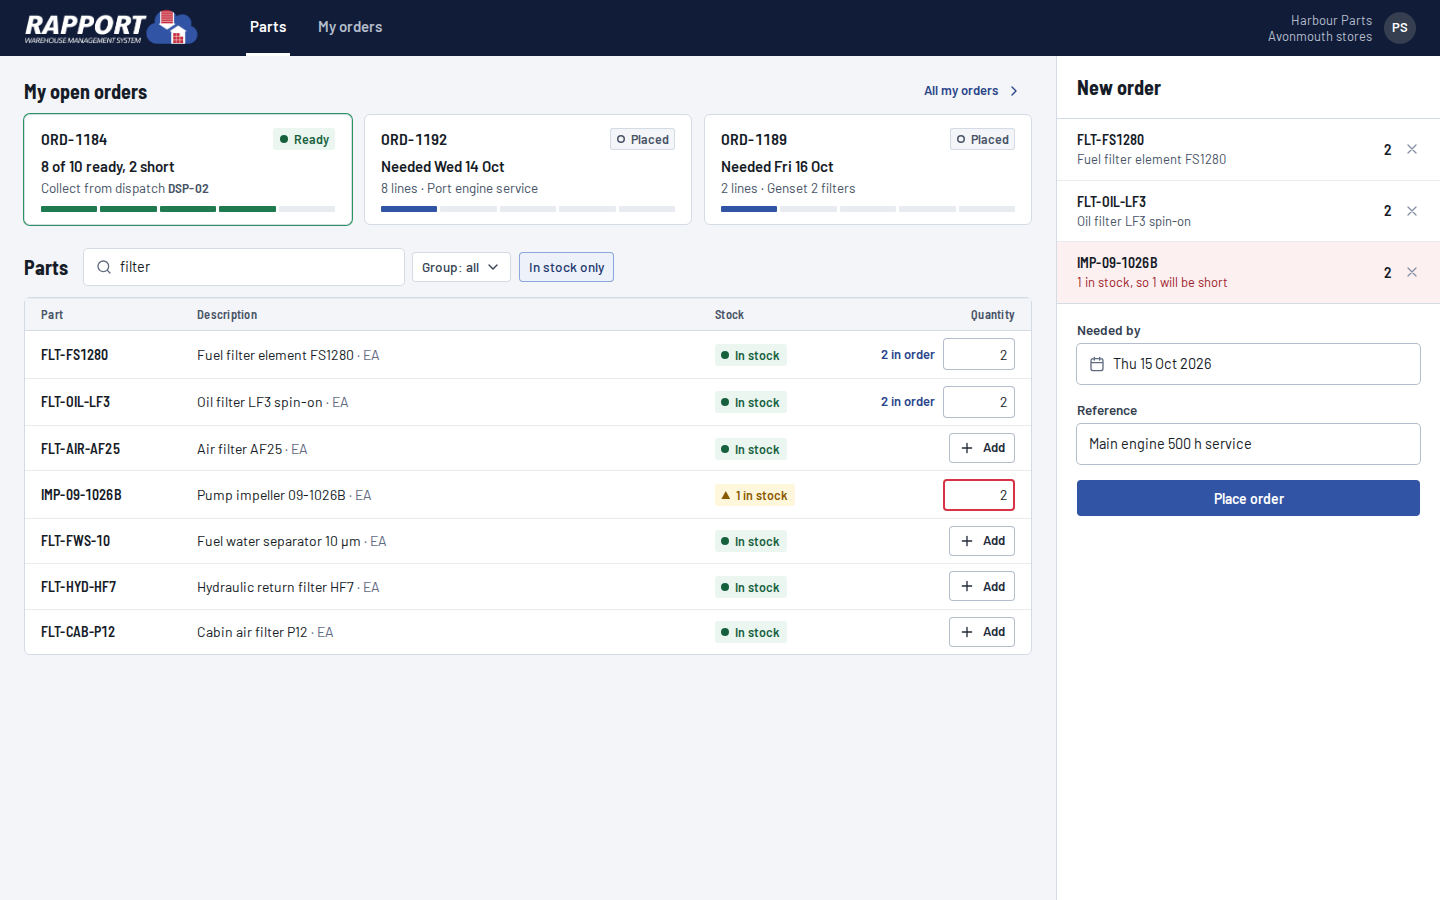Click the chevron next to All my orders
The width and height of the screenshot is (1440, 900).
(1014, 91)
